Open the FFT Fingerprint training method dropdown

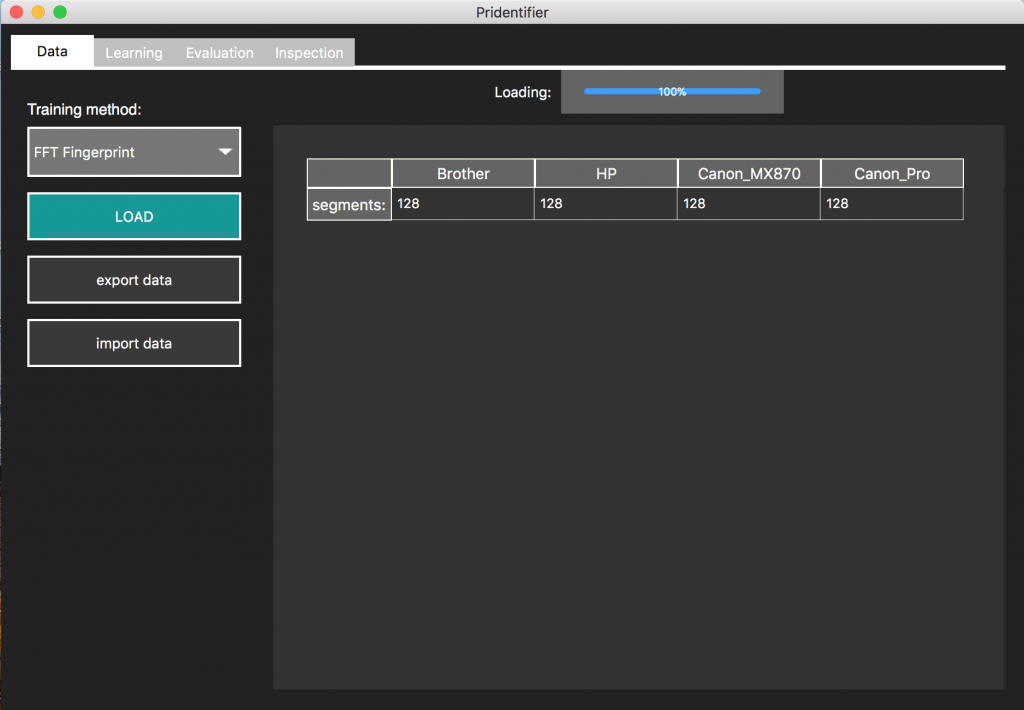[134, 152]
